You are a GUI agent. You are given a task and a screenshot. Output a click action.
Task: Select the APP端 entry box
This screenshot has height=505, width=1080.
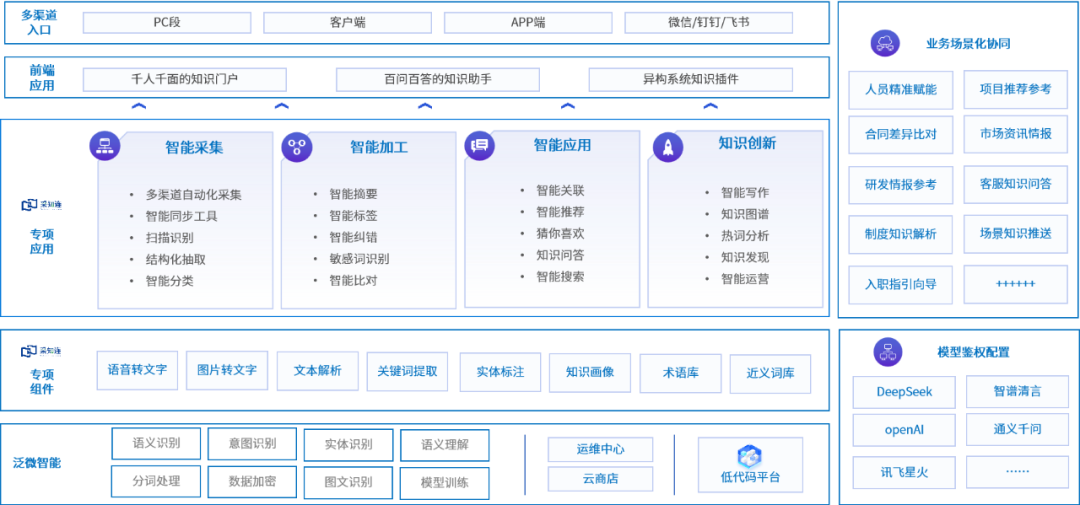coord(528,22)
